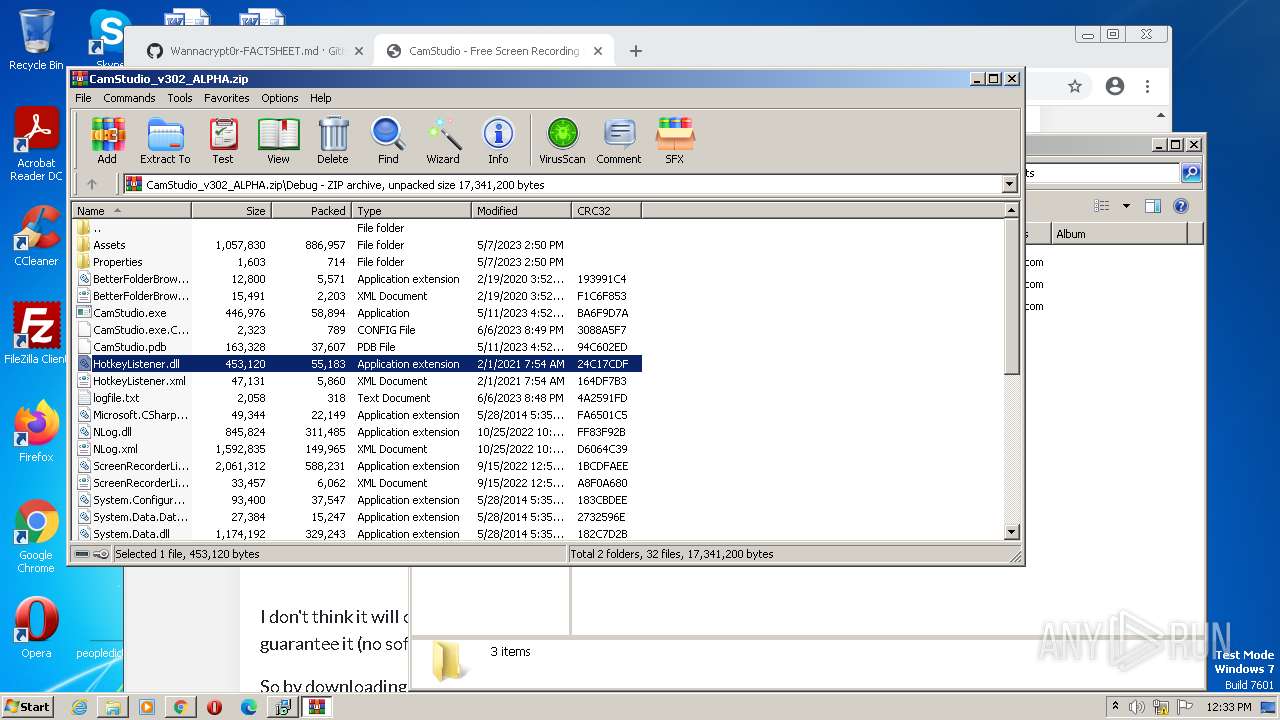Click the Test toolbar icon
The width and height of the screenshot is (1280, 720).
pyautogui.click(x=223, y=140)
